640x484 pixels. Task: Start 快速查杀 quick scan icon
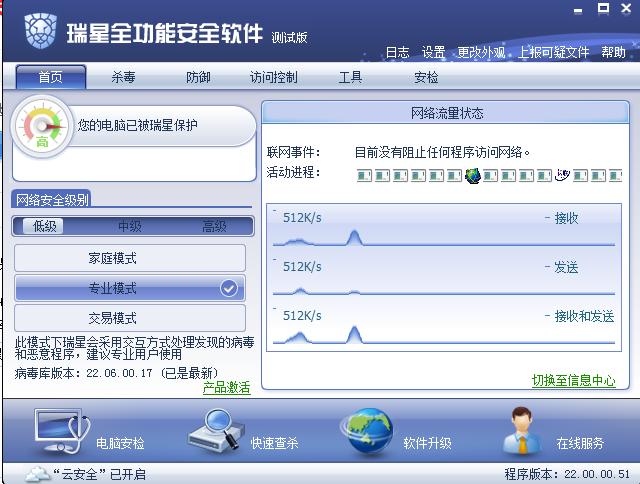216,431
